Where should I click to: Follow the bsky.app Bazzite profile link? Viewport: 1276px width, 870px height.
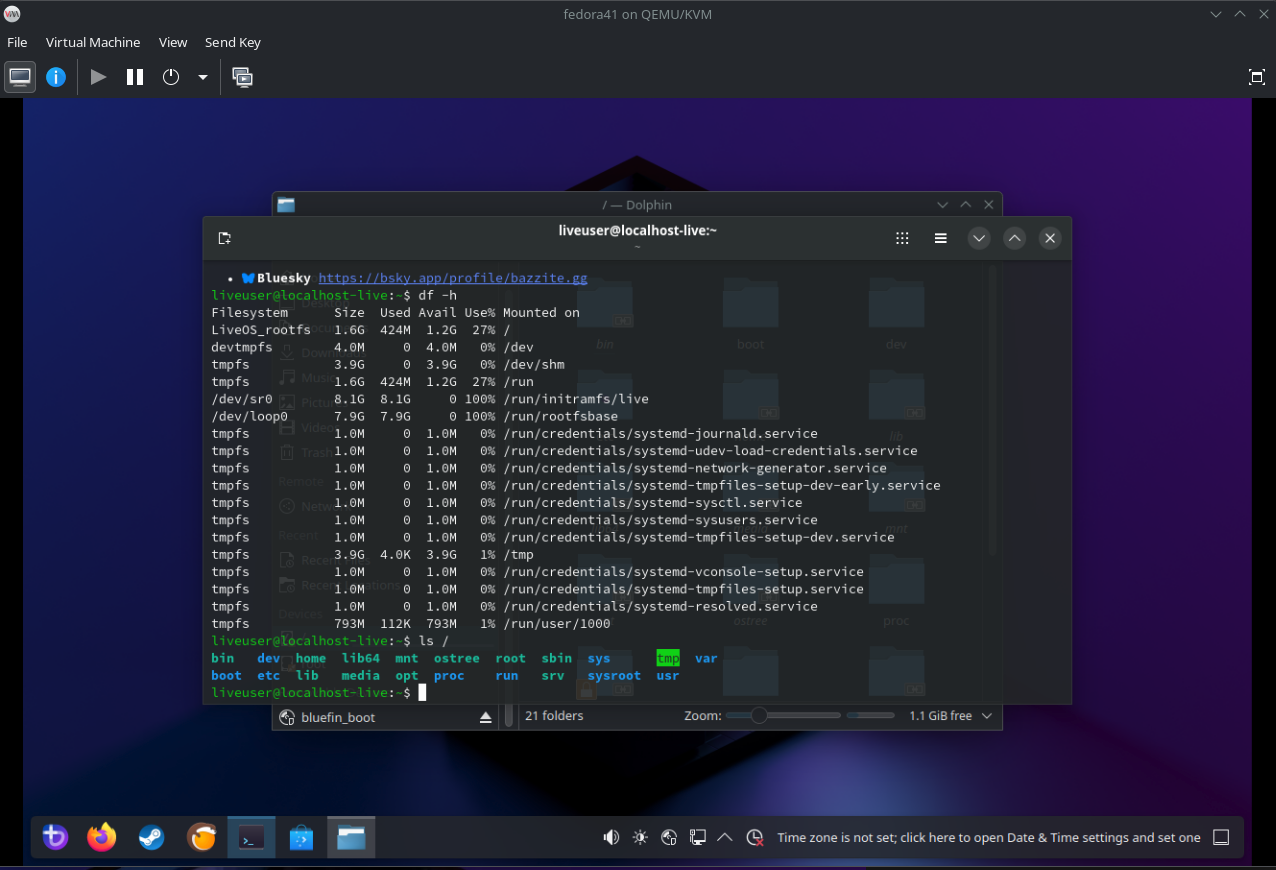[452, 278]
